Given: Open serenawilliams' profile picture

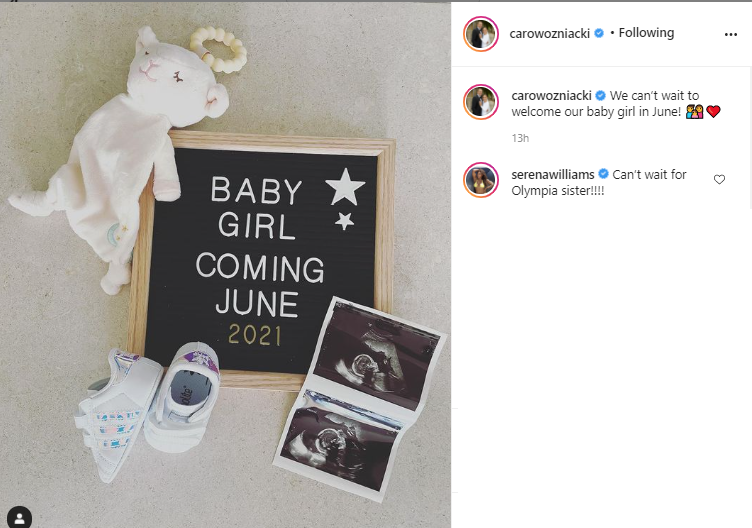Looking at the screenshot, I should coord(481,180).
